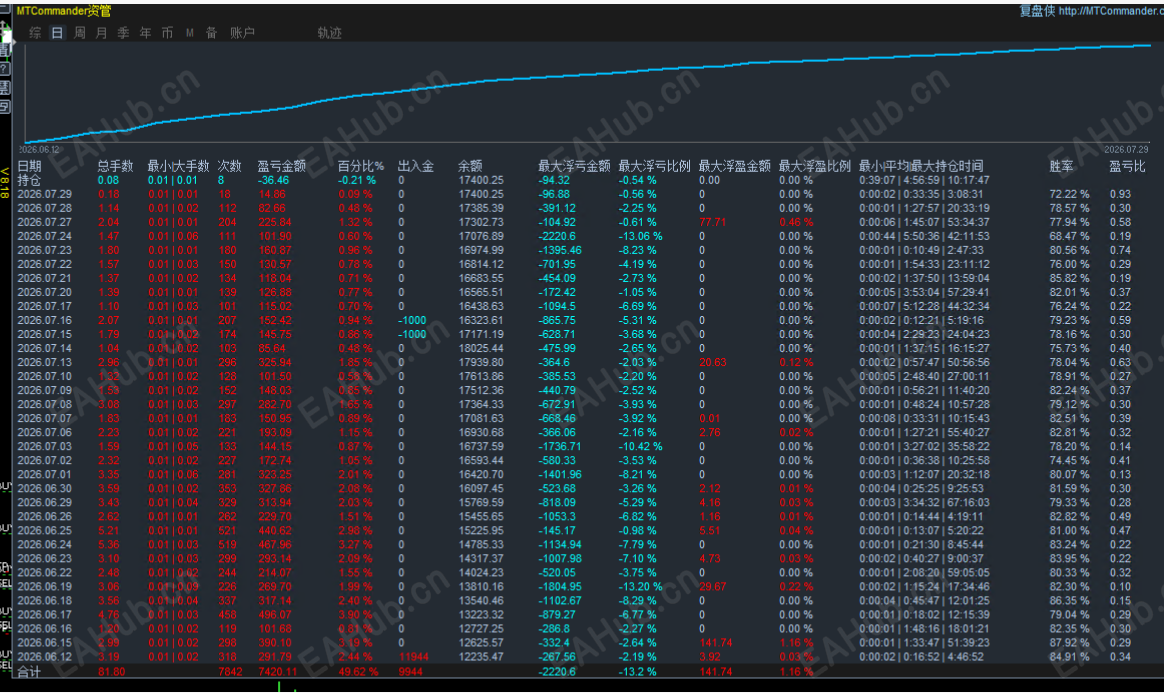Click the 86.35 % win rate cell

(1070, 600)
